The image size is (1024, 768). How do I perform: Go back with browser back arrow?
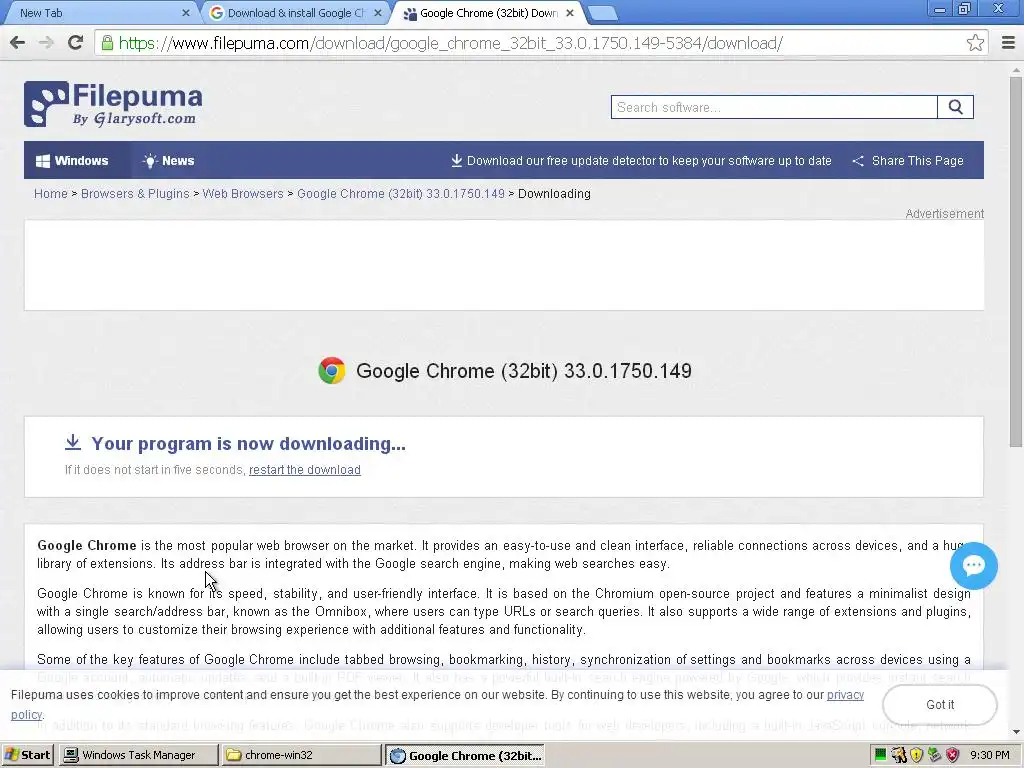coord(17,43)
